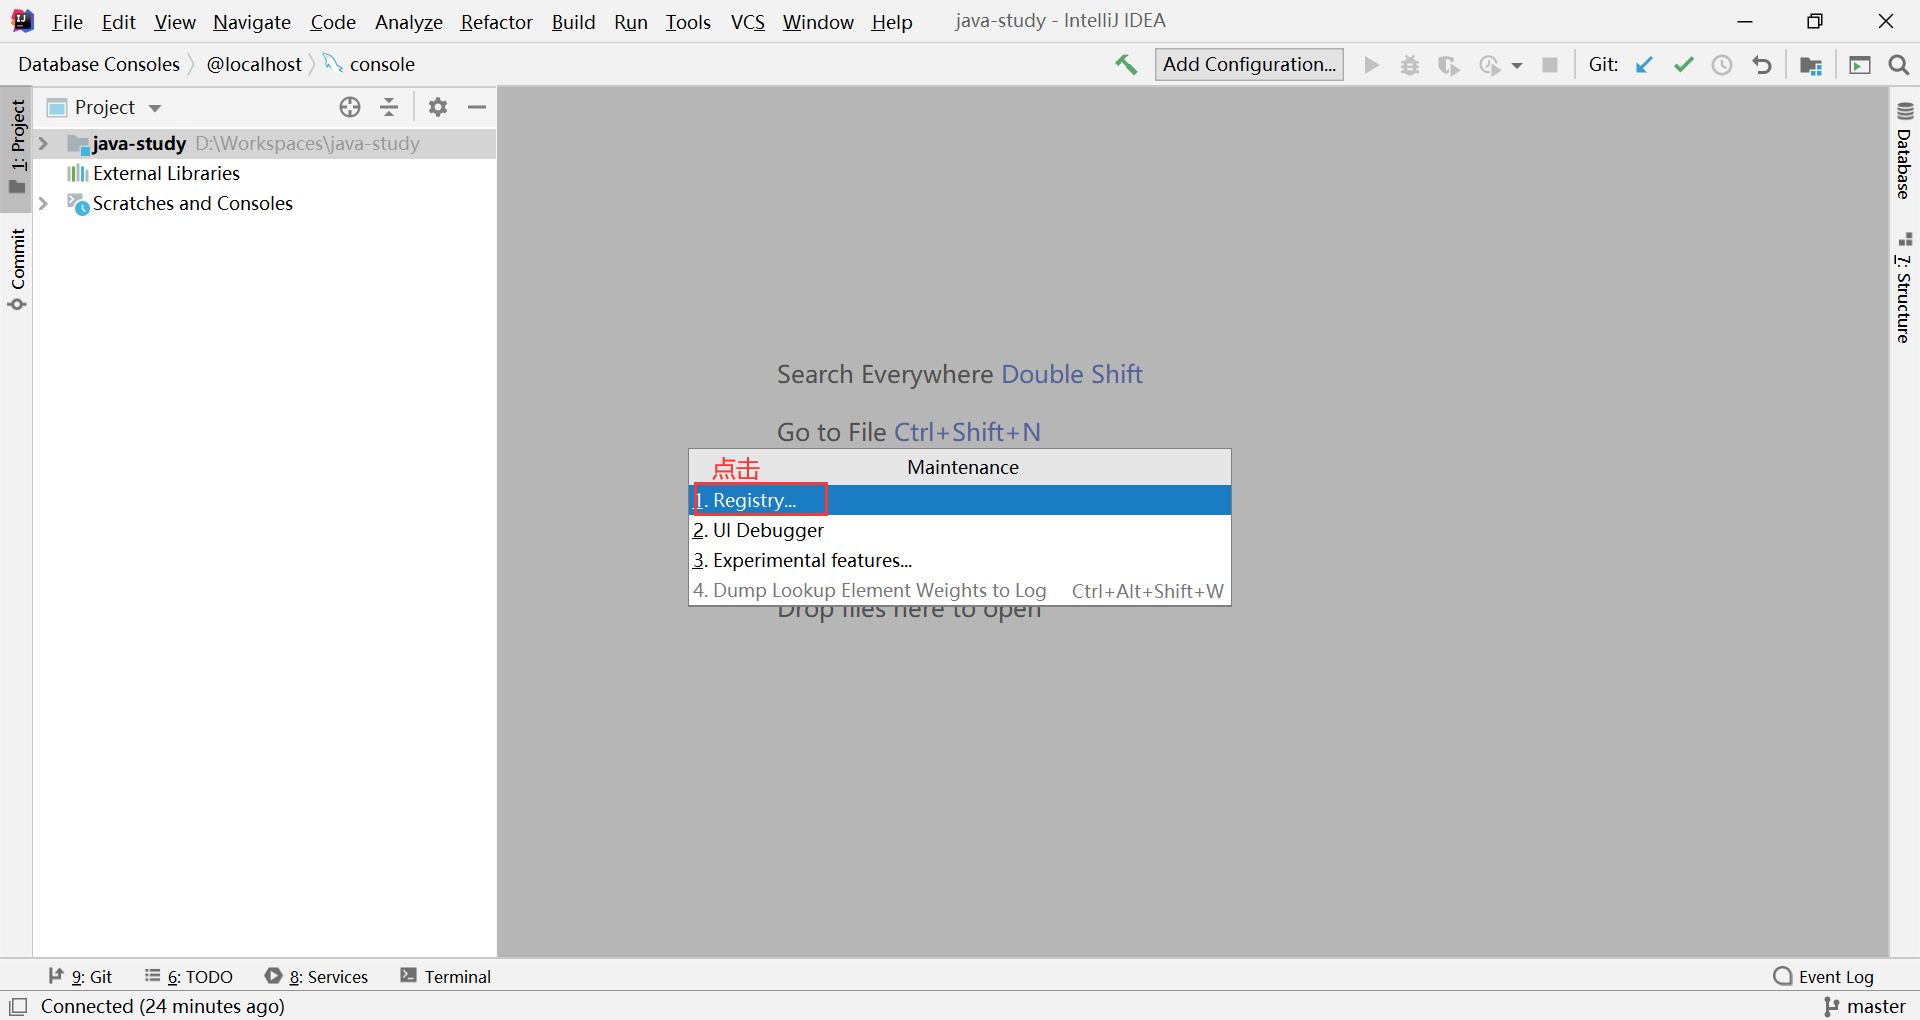Image resolution: width=1920 pixels, height=1020 pixels.
Task: Open the VCS menu
Action: point(747,21)
